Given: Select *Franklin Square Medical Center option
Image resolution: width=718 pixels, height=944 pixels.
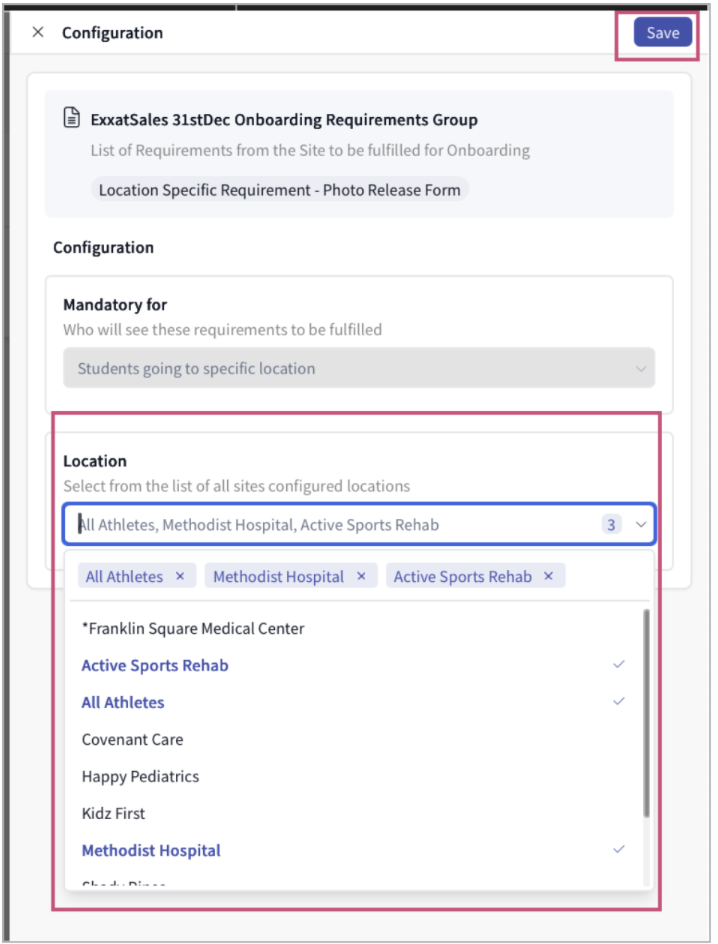Looking at the screenshot, I should point(193,628).
